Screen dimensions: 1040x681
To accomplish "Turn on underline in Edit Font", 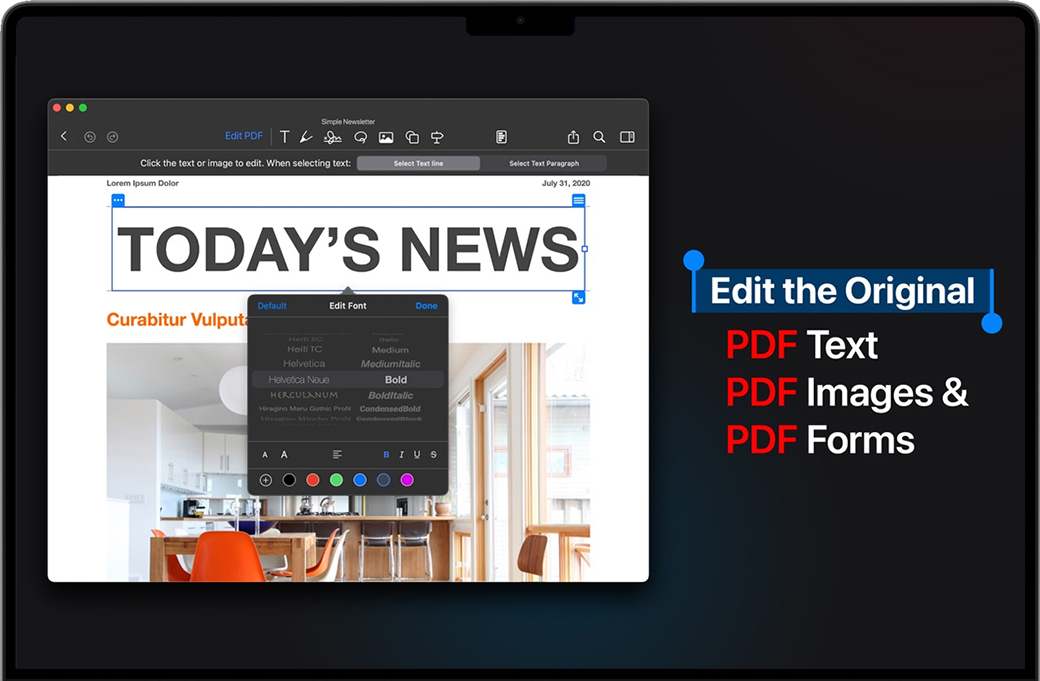I will pyautogui.click(x=417, y=455).
